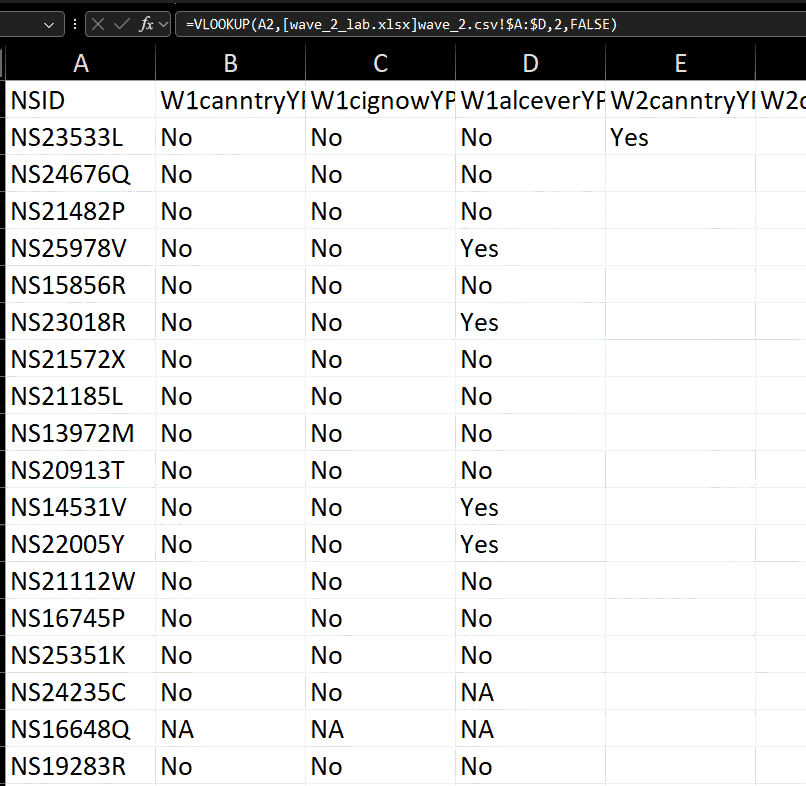Select the W1alceverYP header cell
Image resolution: width=806 pixels, height=786 pixels.
coord(530,100)
